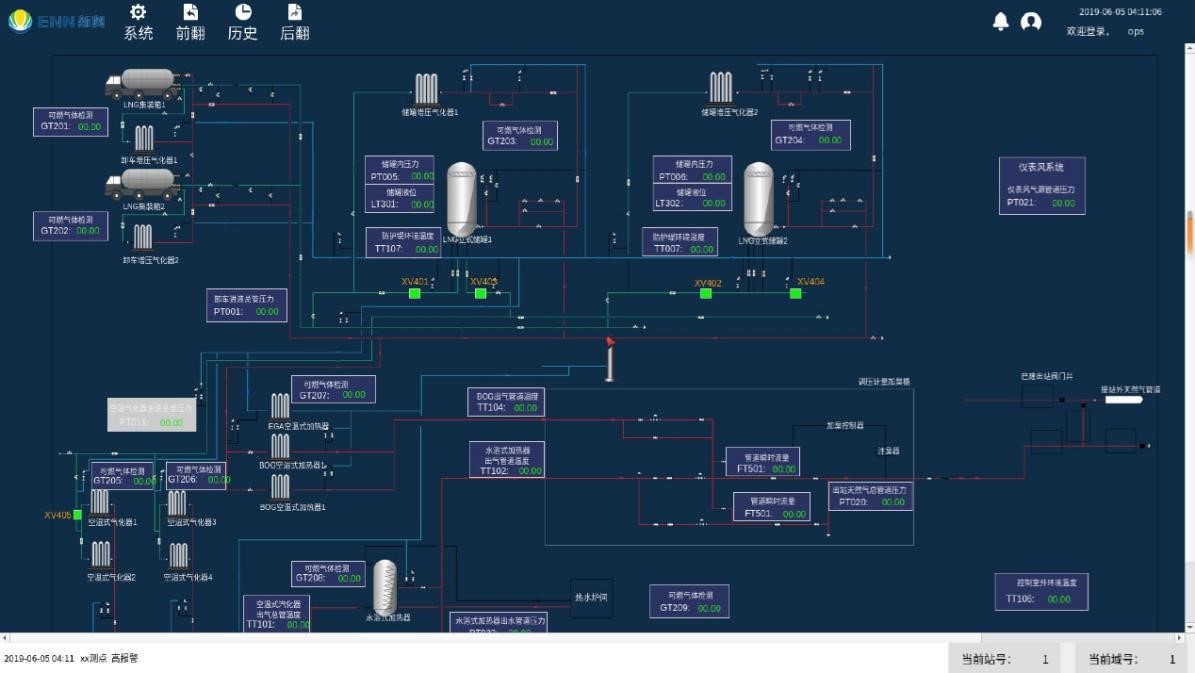Screen dimensions: 1195x673
Task: Click the TT104 BOG outlet temperature panel
Action: tap(506, 402)
